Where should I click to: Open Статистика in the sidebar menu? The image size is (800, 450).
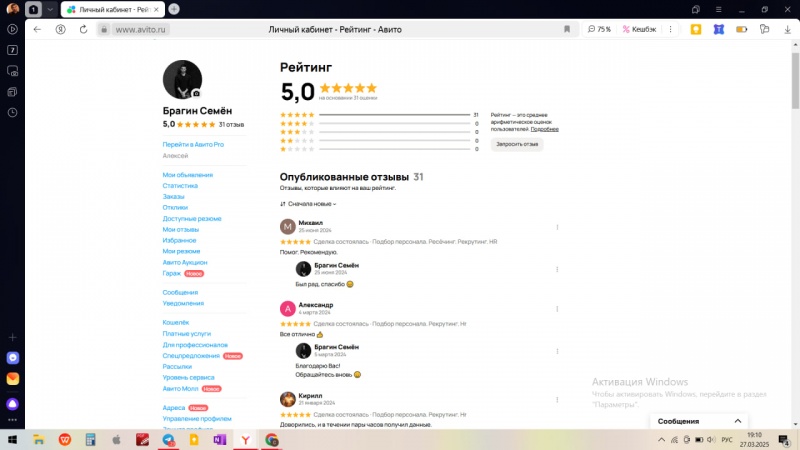pos(180,186)
